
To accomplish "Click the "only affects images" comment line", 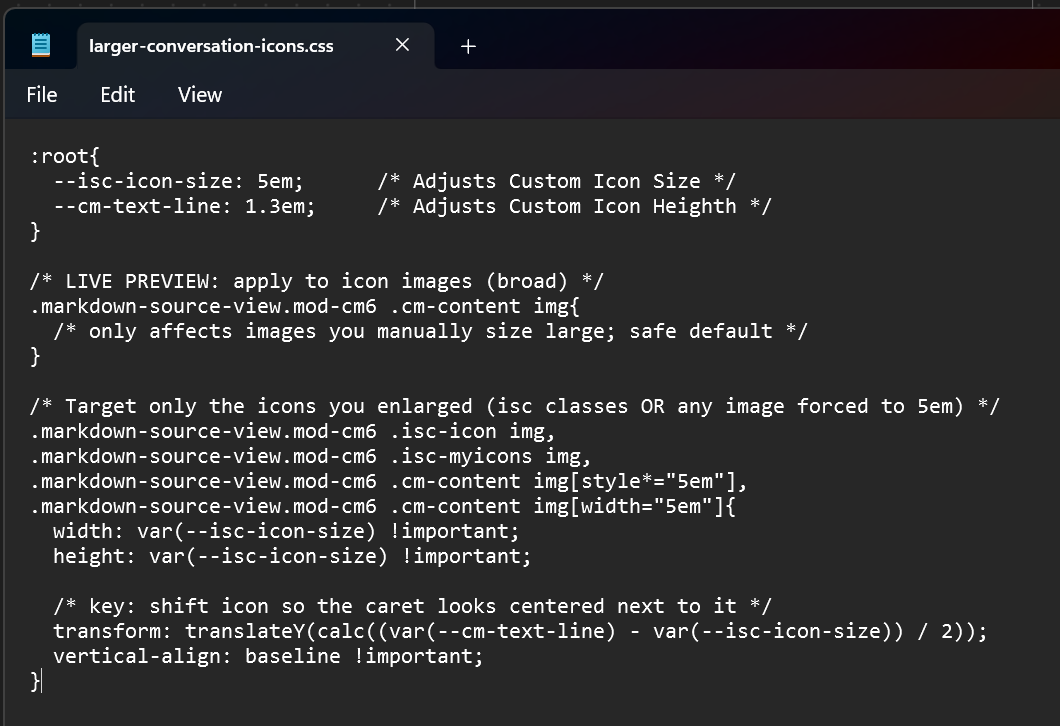I will (x=430, y=331).
